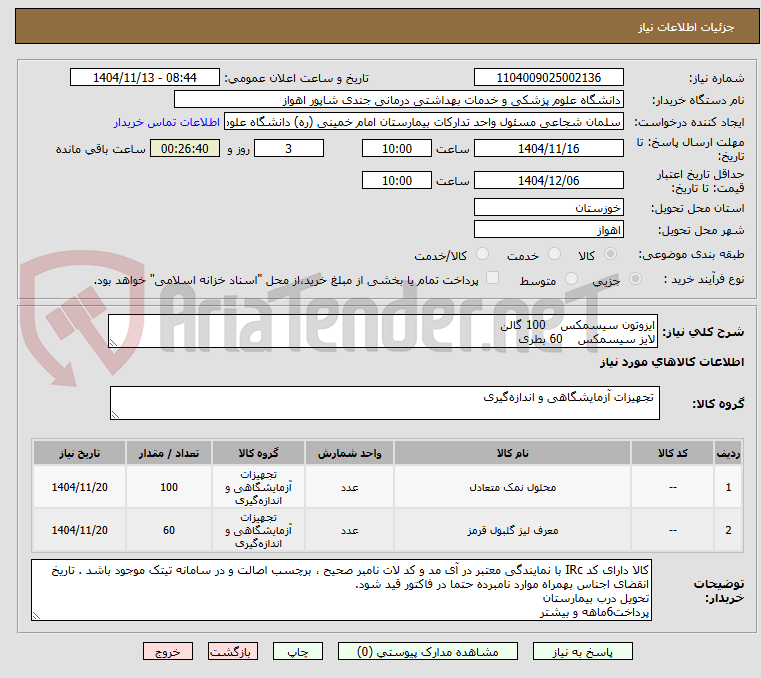Image resolution: width=761 pixels, height=678 pixels.
Task: Click the 'شرح کلی نیاز' label
Action: click(703, 332)
